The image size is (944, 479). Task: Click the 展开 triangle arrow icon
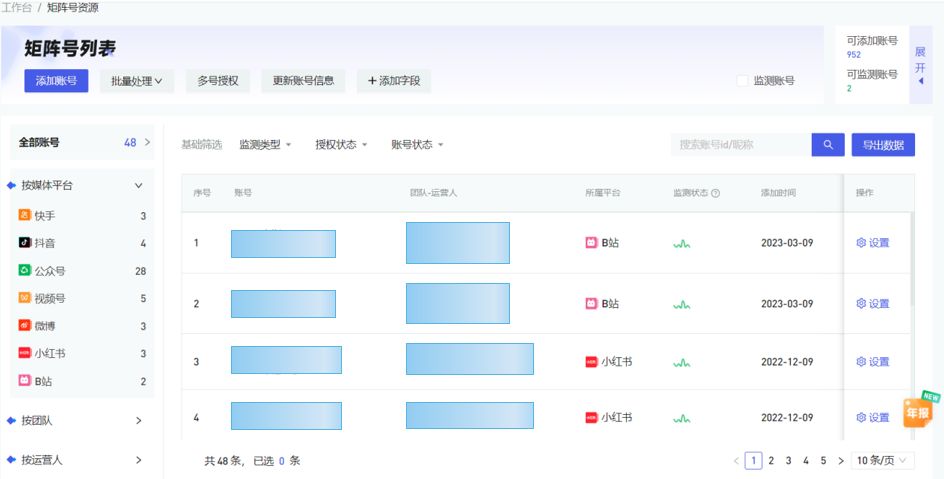click(x=921, y=81)
